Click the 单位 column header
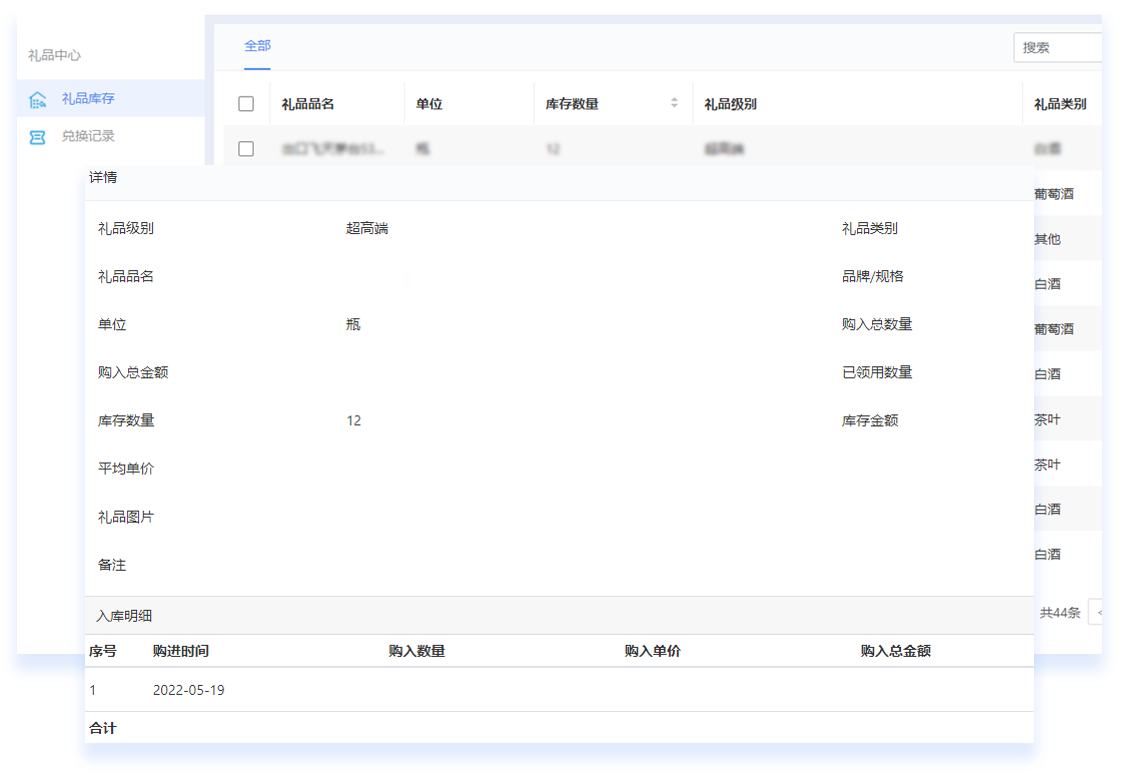 click(x=429, y=104)
